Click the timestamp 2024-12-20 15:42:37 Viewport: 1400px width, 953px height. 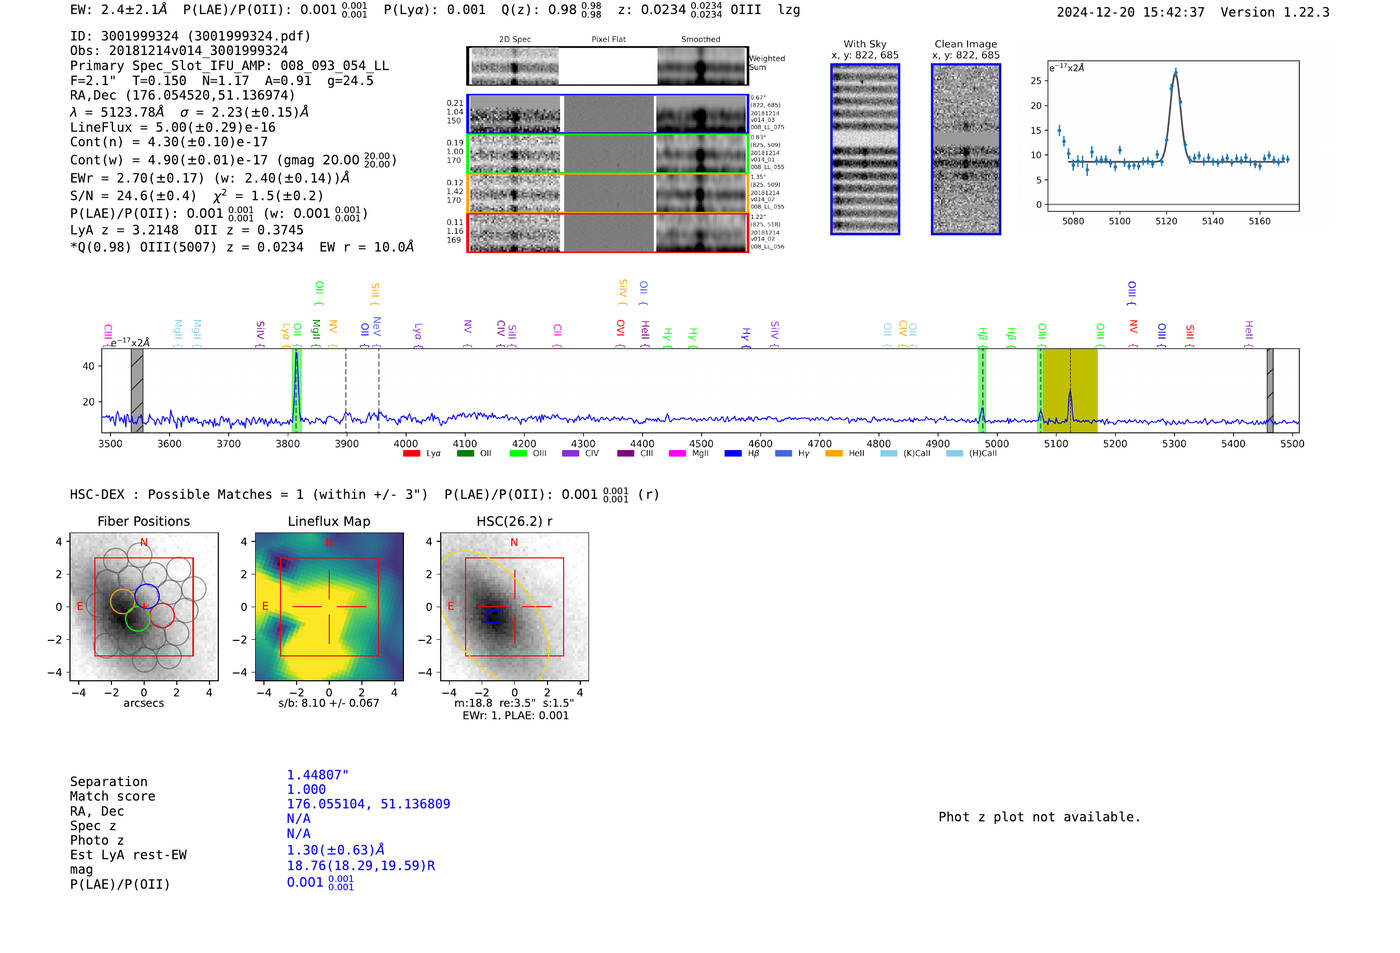click(x=1130, y=13)
